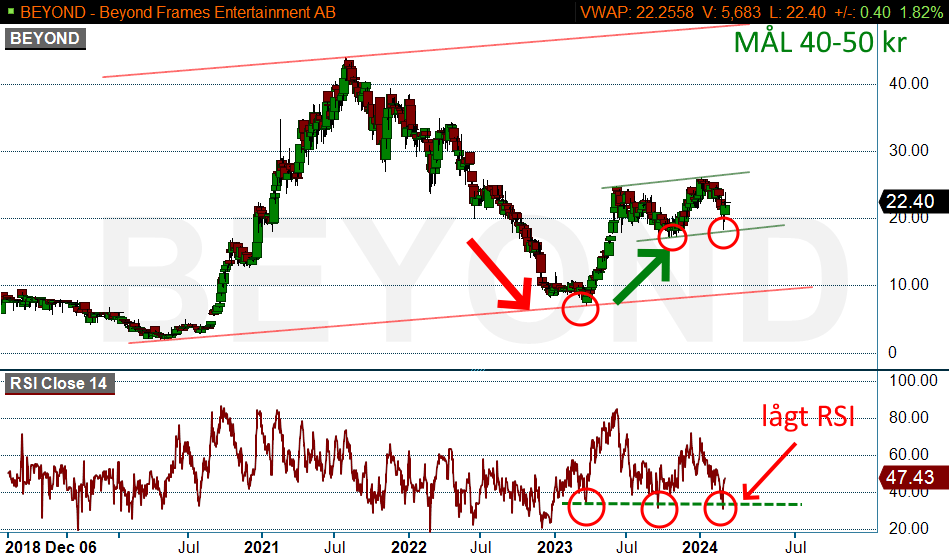
Task: Click the RSI Close 14 indicator label
Action: (59, 384)
